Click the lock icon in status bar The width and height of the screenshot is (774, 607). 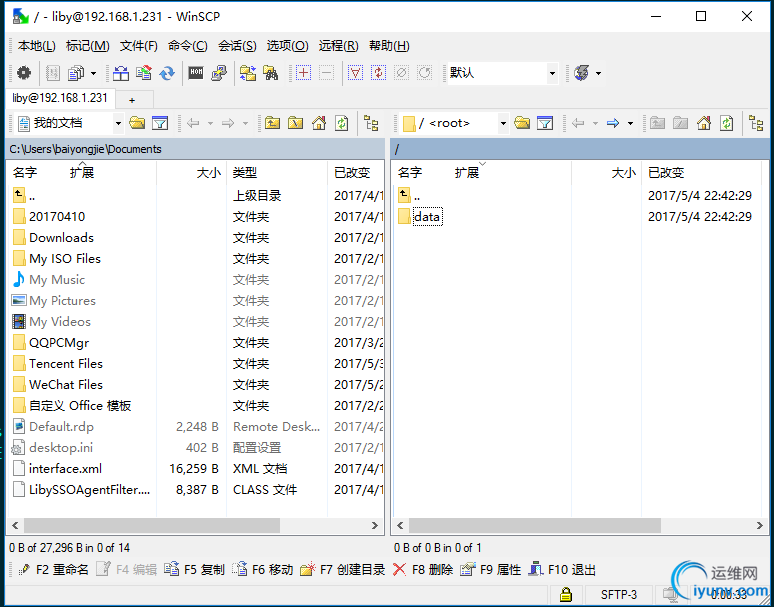(x=566, y=595)
